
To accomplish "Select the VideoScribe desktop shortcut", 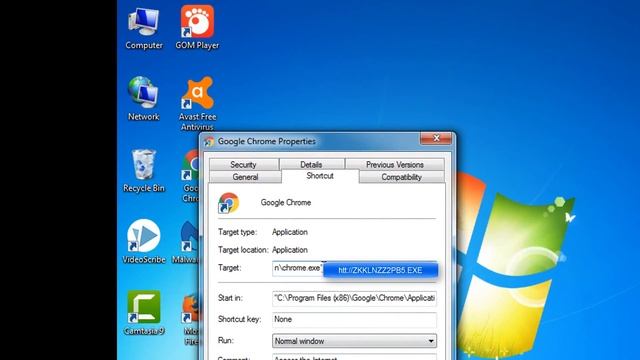I will tap(144, 242).
